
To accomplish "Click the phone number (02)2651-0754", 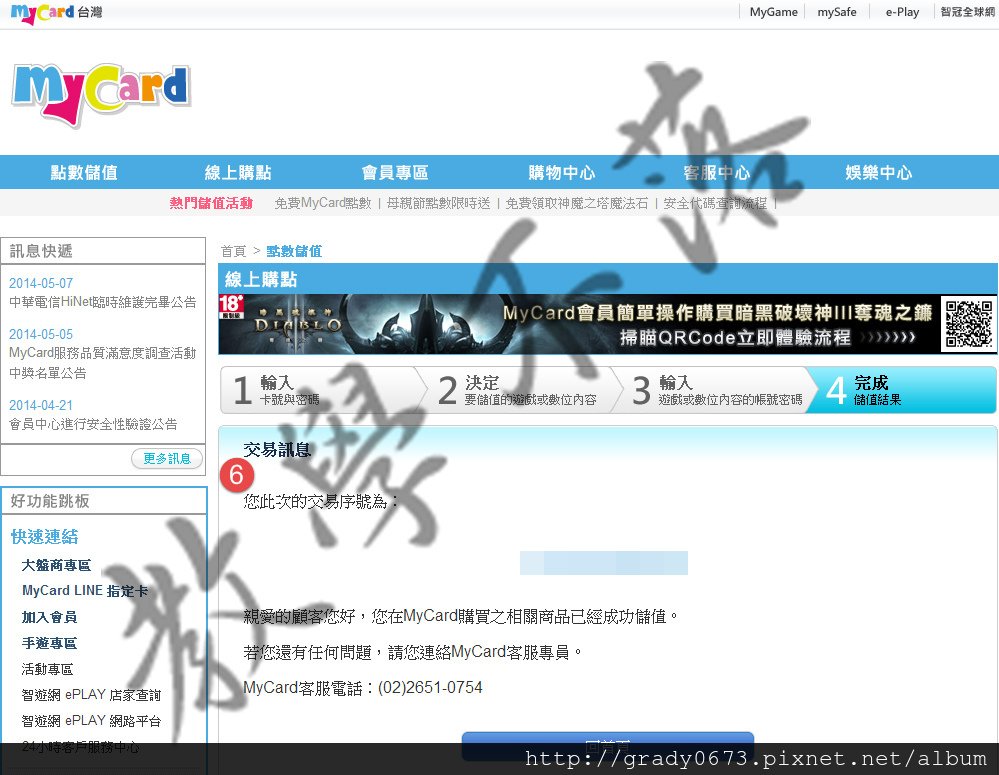I will [x=430, y=688].
